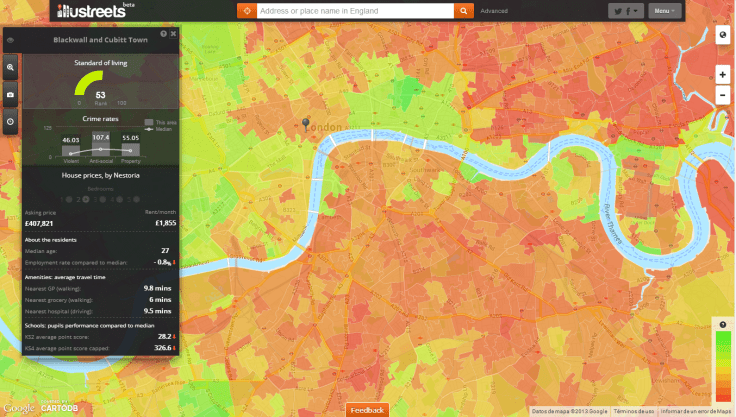
Task: Open help for Blackwall and Cubitt Town panel
Action: (164, 33)
